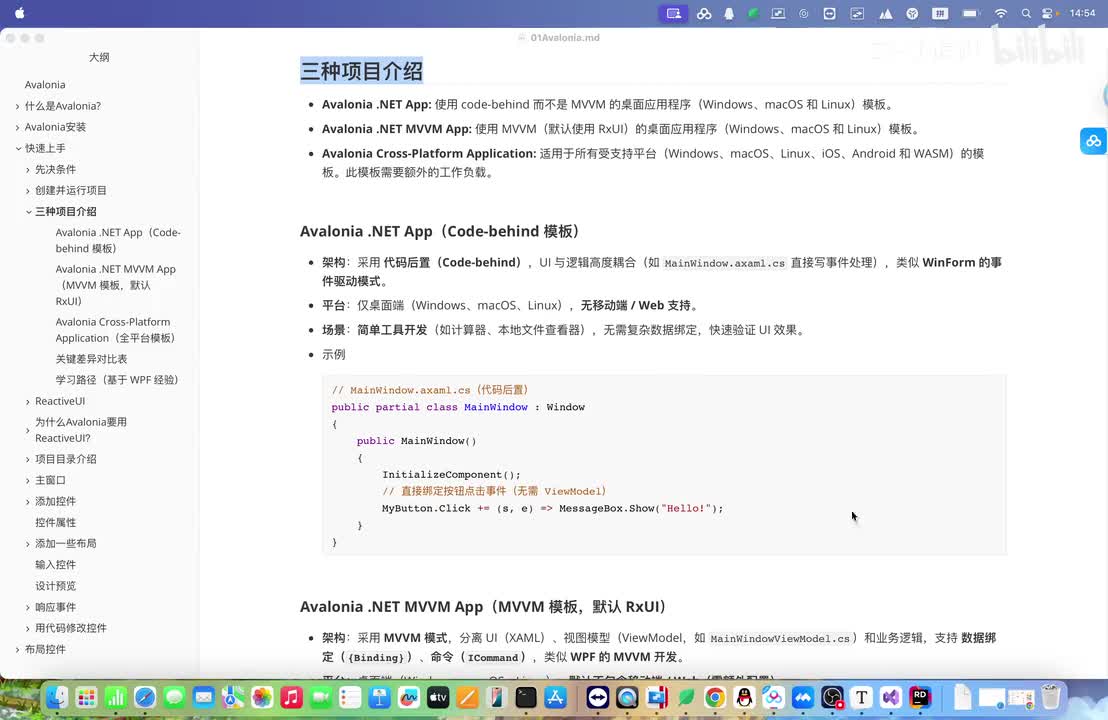Open Safari from the Dock

coord(145,698)
